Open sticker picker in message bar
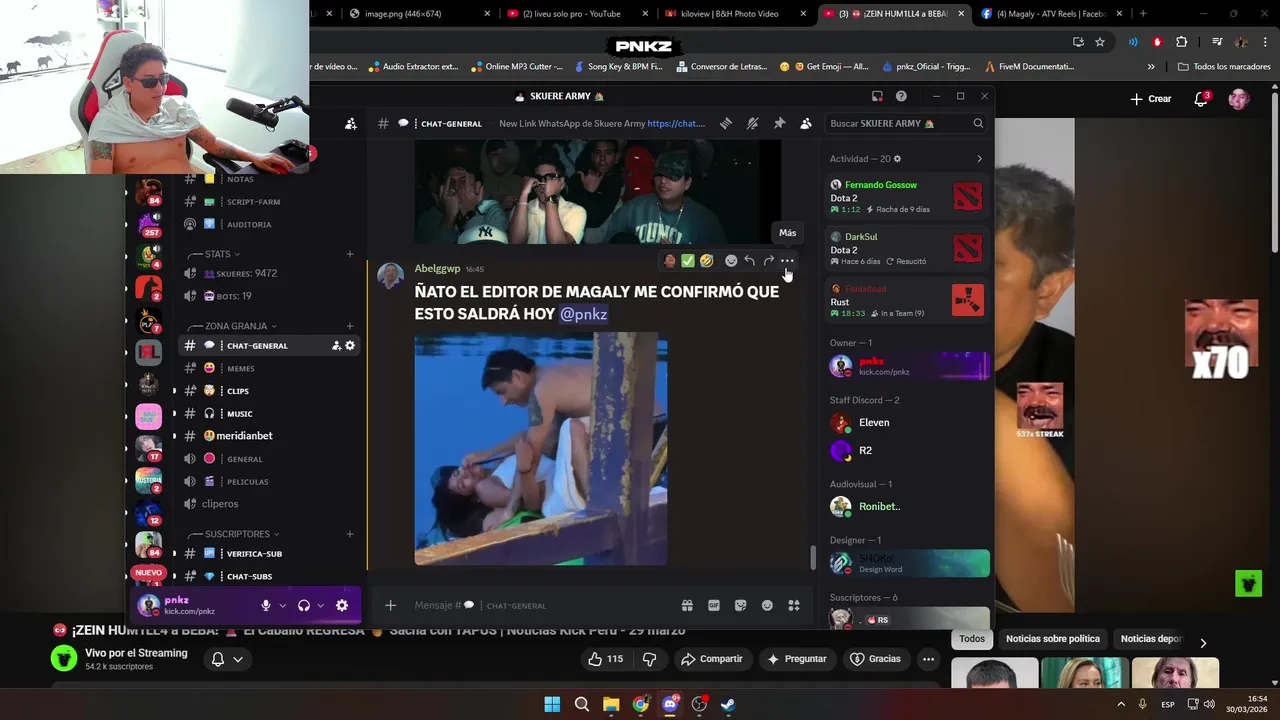This screenshot has width=1280, height=720. click(740, 605)
